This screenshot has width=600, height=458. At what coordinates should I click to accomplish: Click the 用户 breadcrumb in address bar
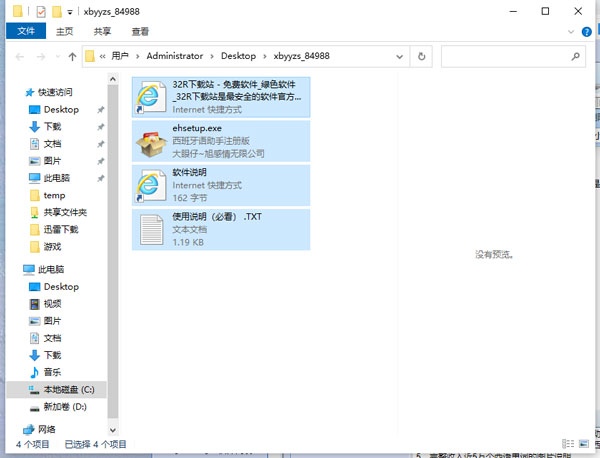[x=120, y=56]
